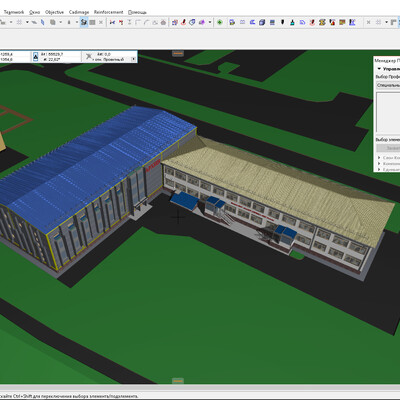The height and width of the screenshot is (400, 400).
Task: Click the small arrow button in tracker panel
Action: 133,59
